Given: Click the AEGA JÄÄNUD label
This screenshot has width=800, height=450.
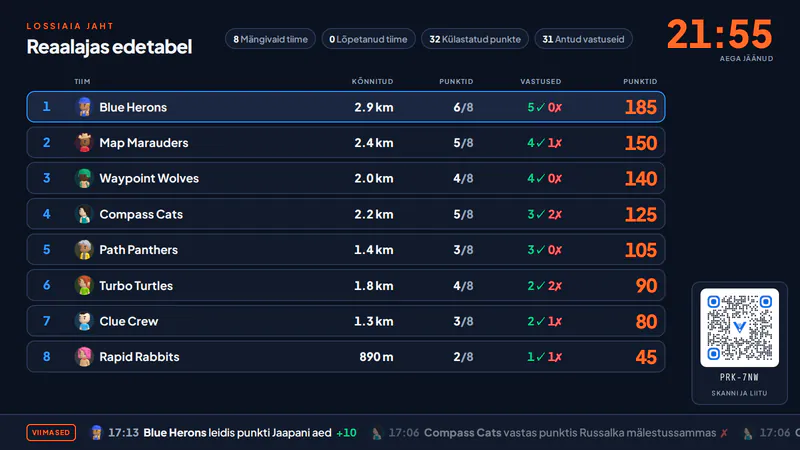Looking at the screenshot, I should click(746, 59).
